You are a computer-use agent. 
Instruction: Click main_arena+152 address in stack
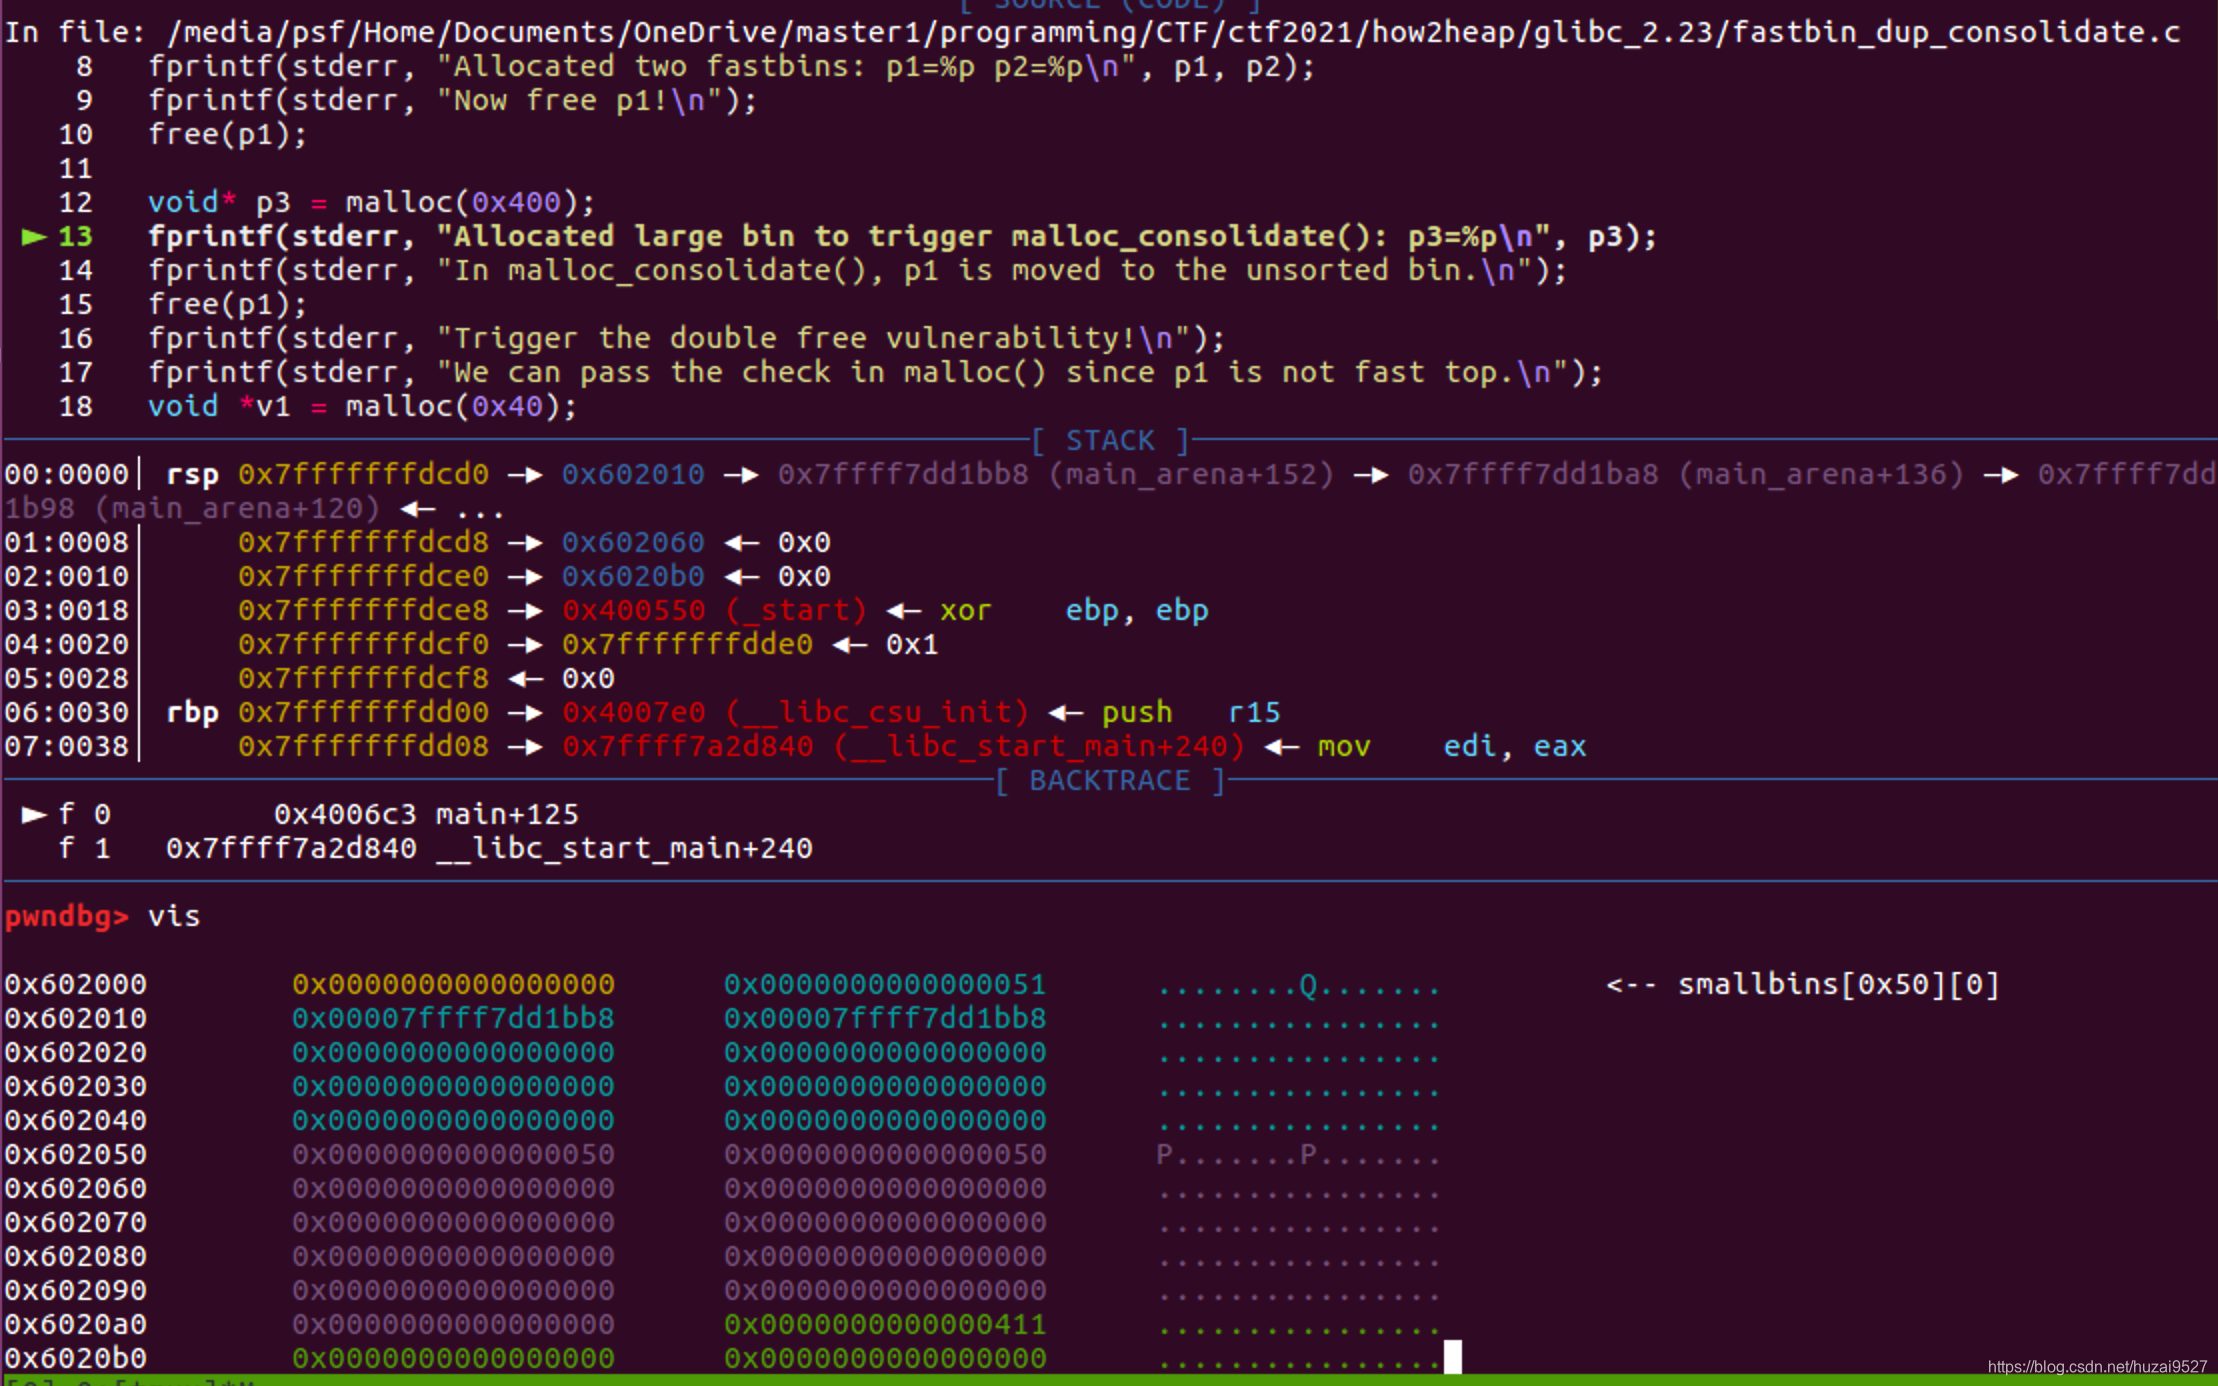(x=1056, y=475)
